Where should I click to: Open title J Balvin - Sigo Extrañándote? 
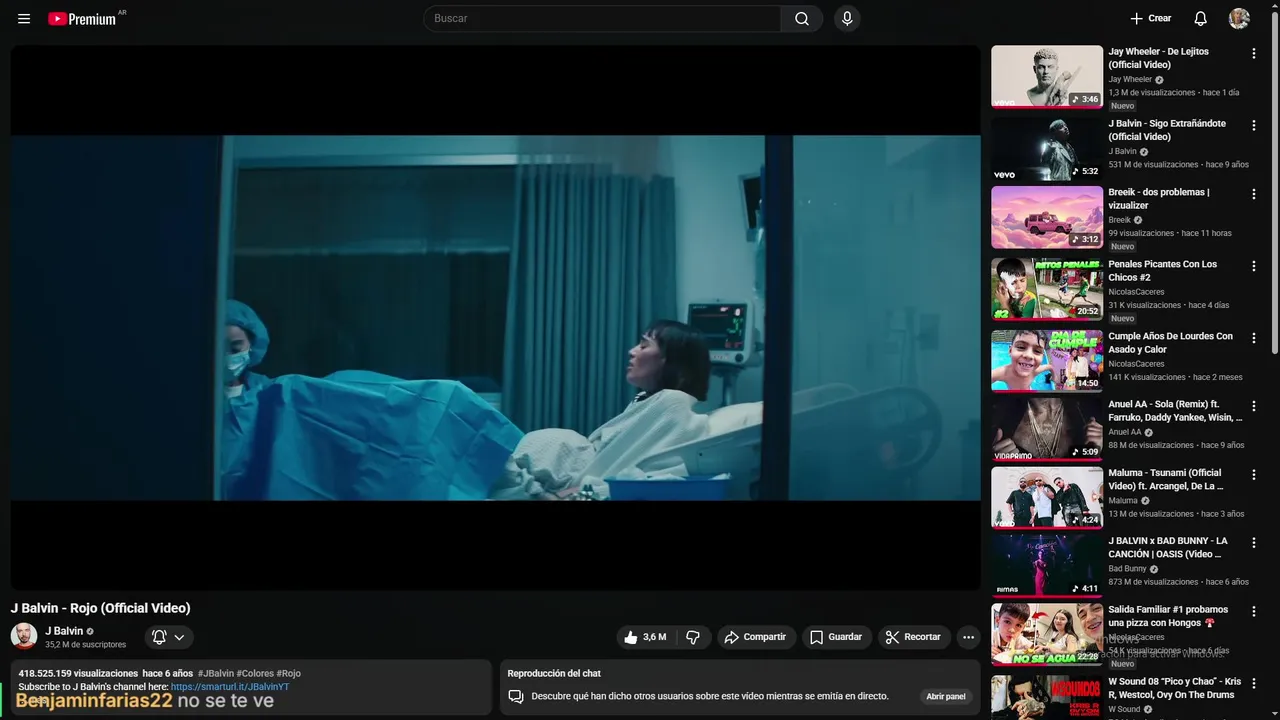pyautogui.click(x=1167, y=130)
